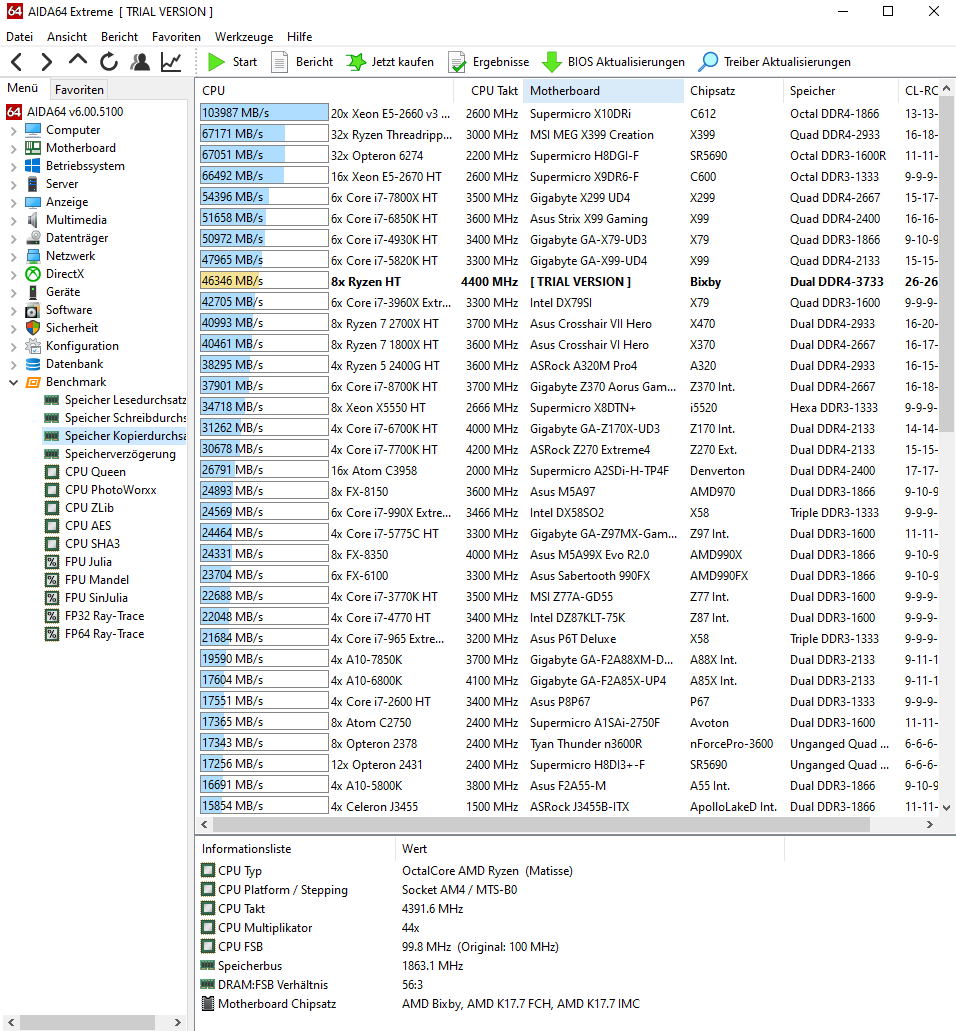Collapse the Benchmark tree node

coord(13,382)
